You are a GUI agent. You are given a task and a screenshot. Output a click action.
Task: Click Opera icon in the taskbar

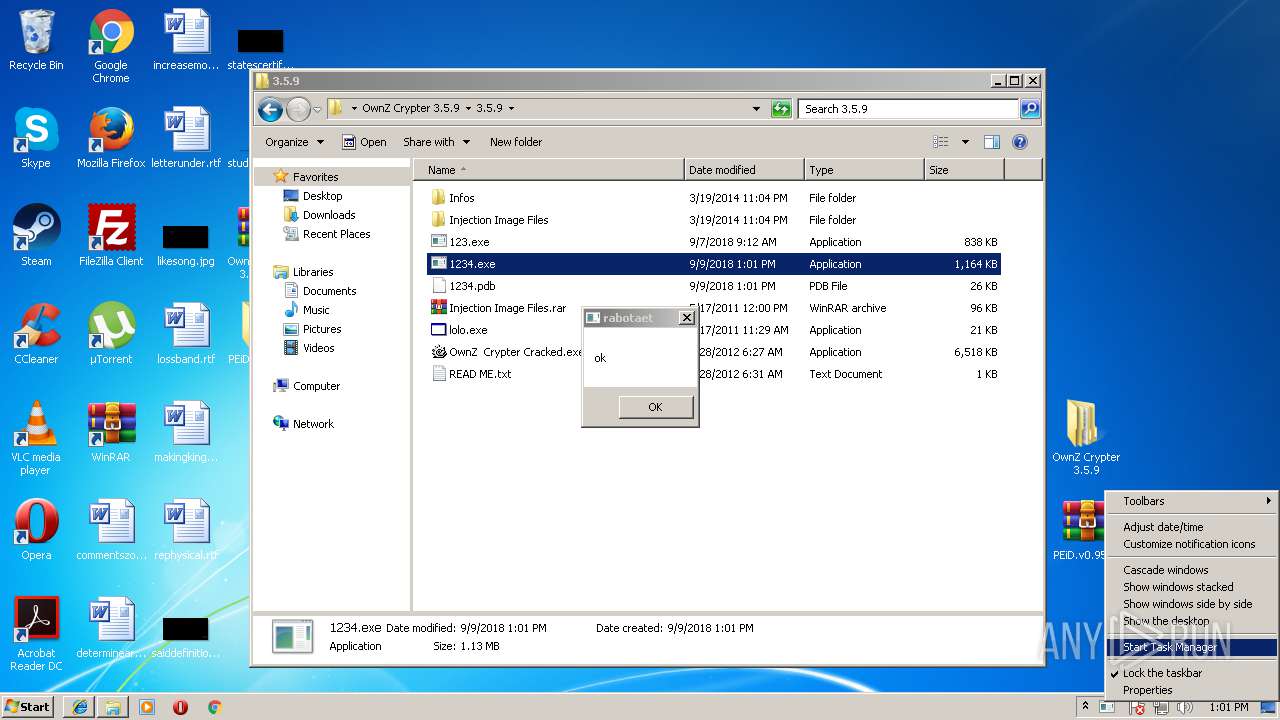[180, 707]
